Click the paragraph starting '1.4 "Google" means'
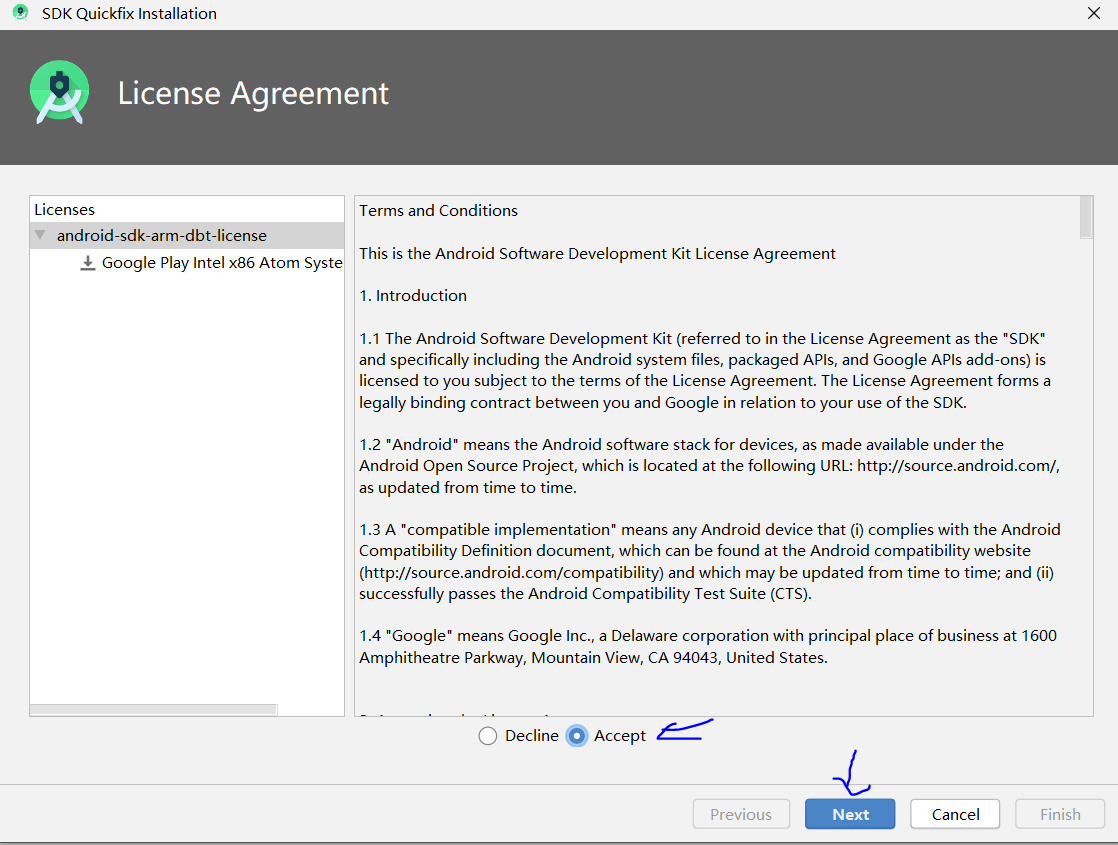This screenshot has height=845, width=1118. [708, 647]
